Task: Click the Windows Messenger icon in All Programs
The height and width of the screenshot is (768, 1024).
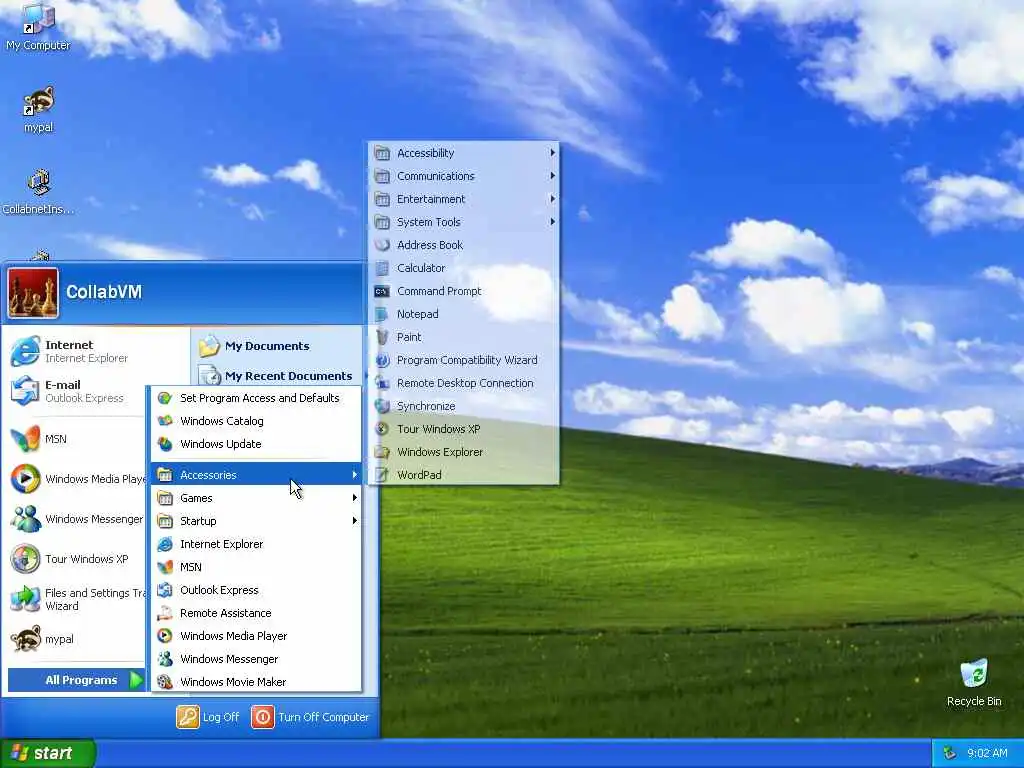Action: coord(165,659)
